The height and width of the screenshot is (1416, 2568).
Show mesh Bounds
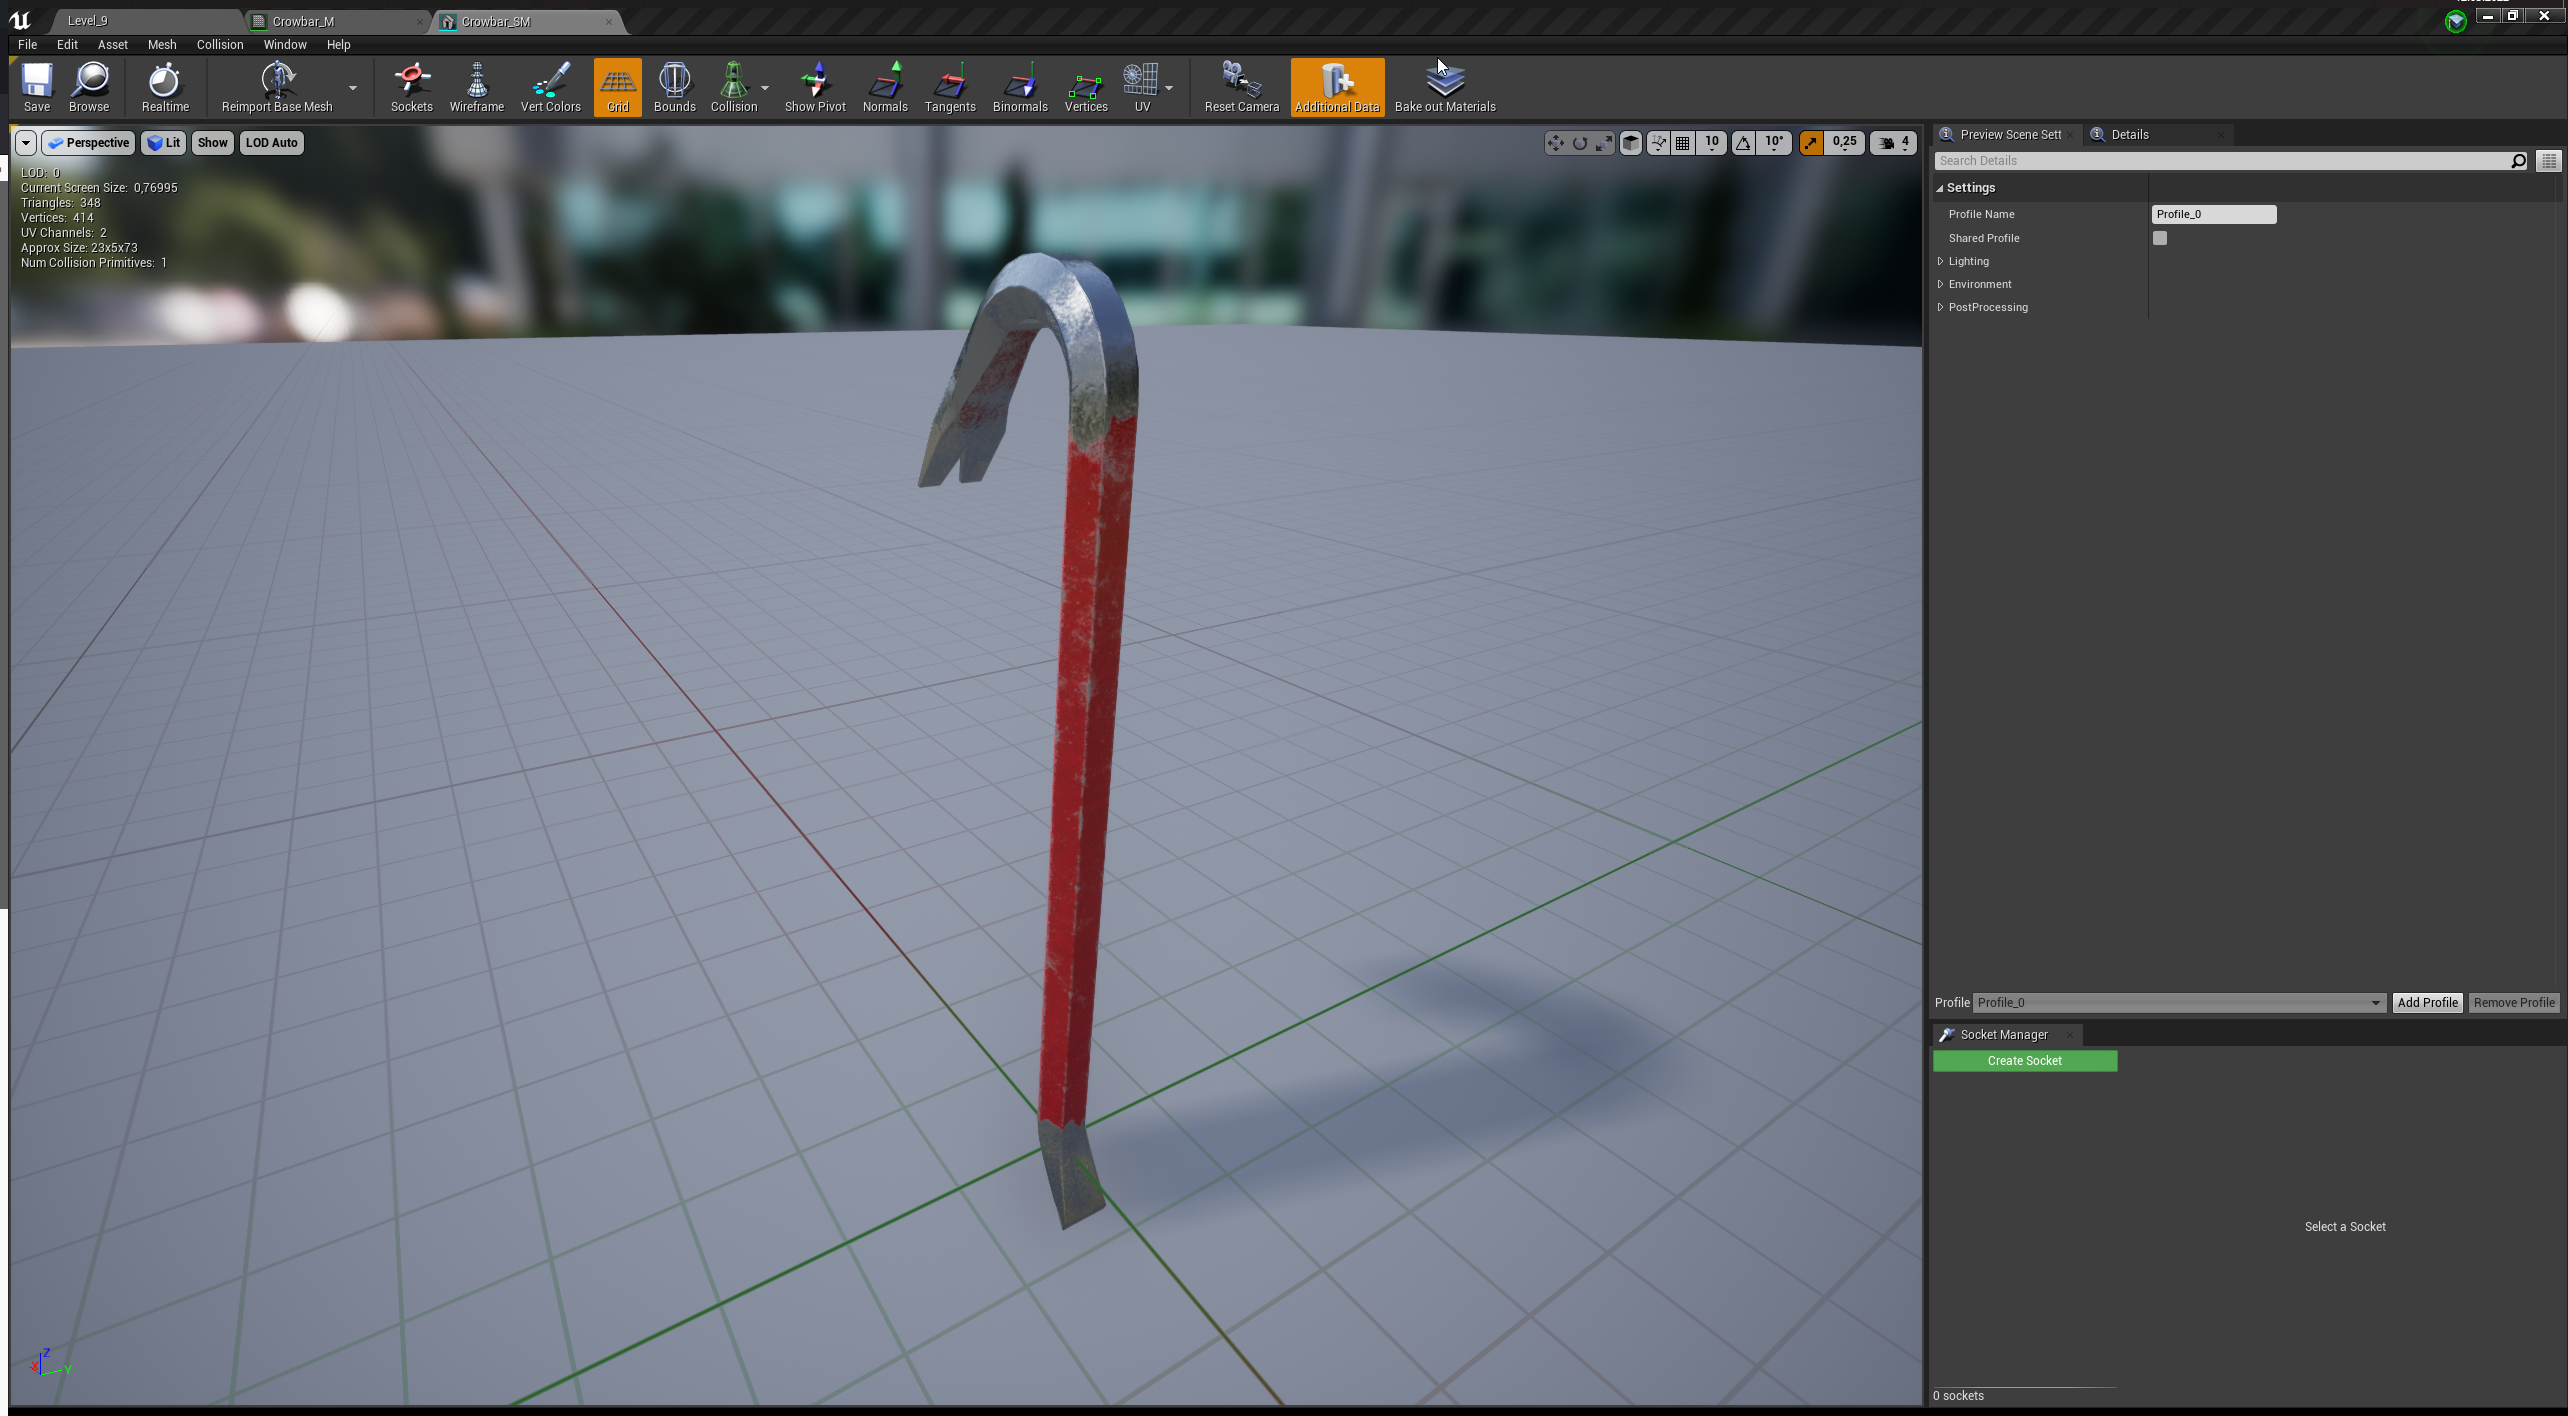[x=674, y=87]
